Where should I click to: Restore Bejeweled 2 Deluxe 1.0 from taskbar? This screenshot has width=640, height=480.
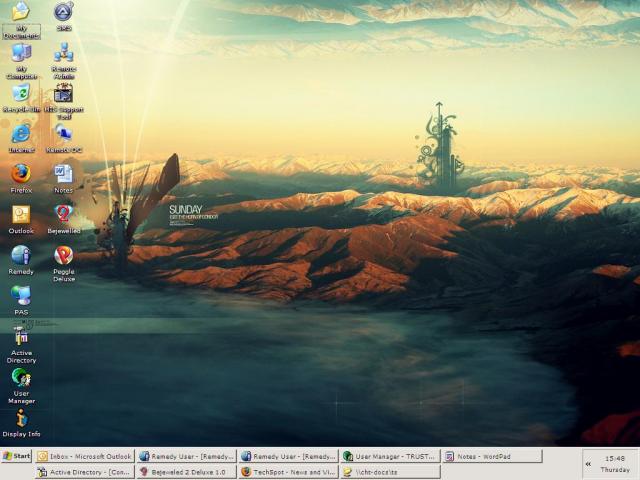187,472
